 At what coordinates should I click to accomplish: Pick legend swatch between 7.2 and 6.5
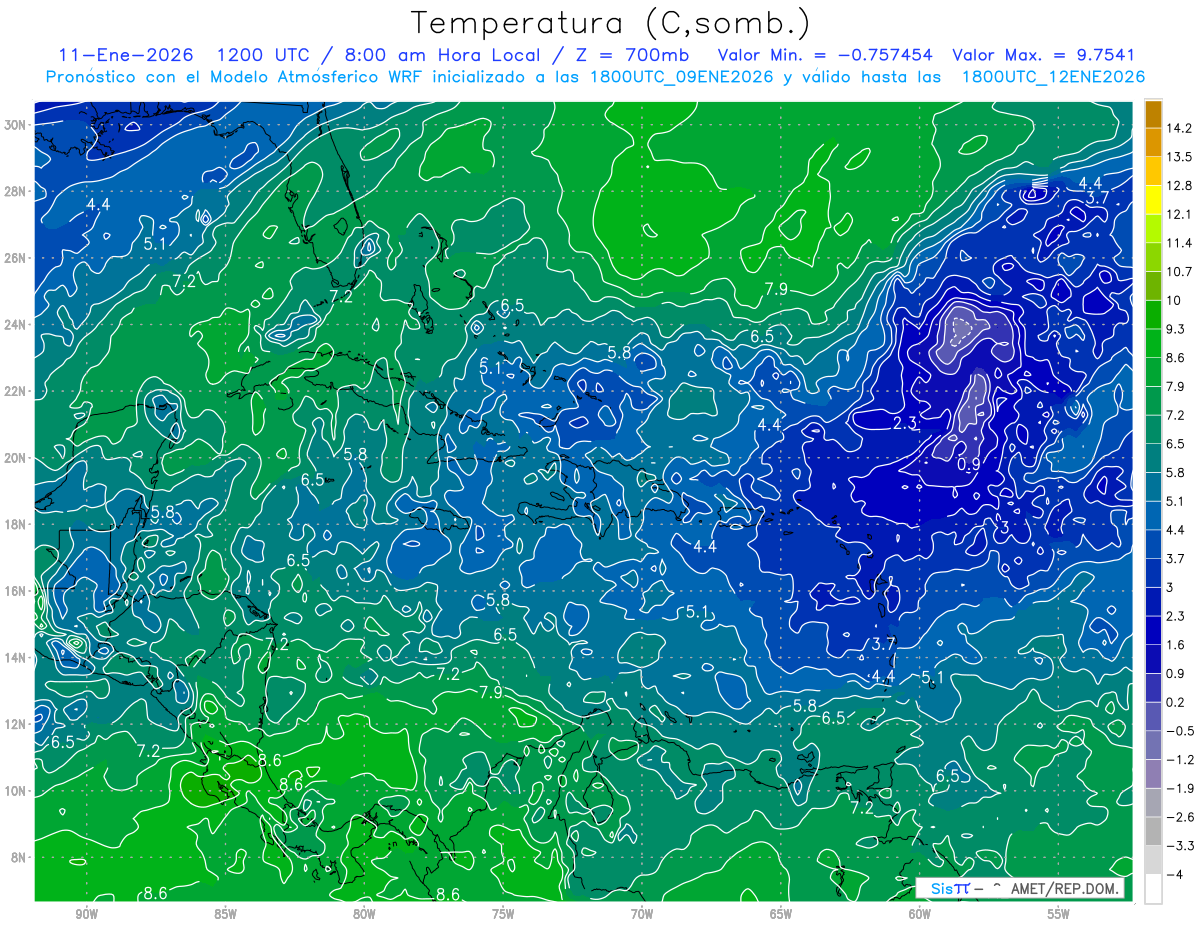(x=1154, y=429)
